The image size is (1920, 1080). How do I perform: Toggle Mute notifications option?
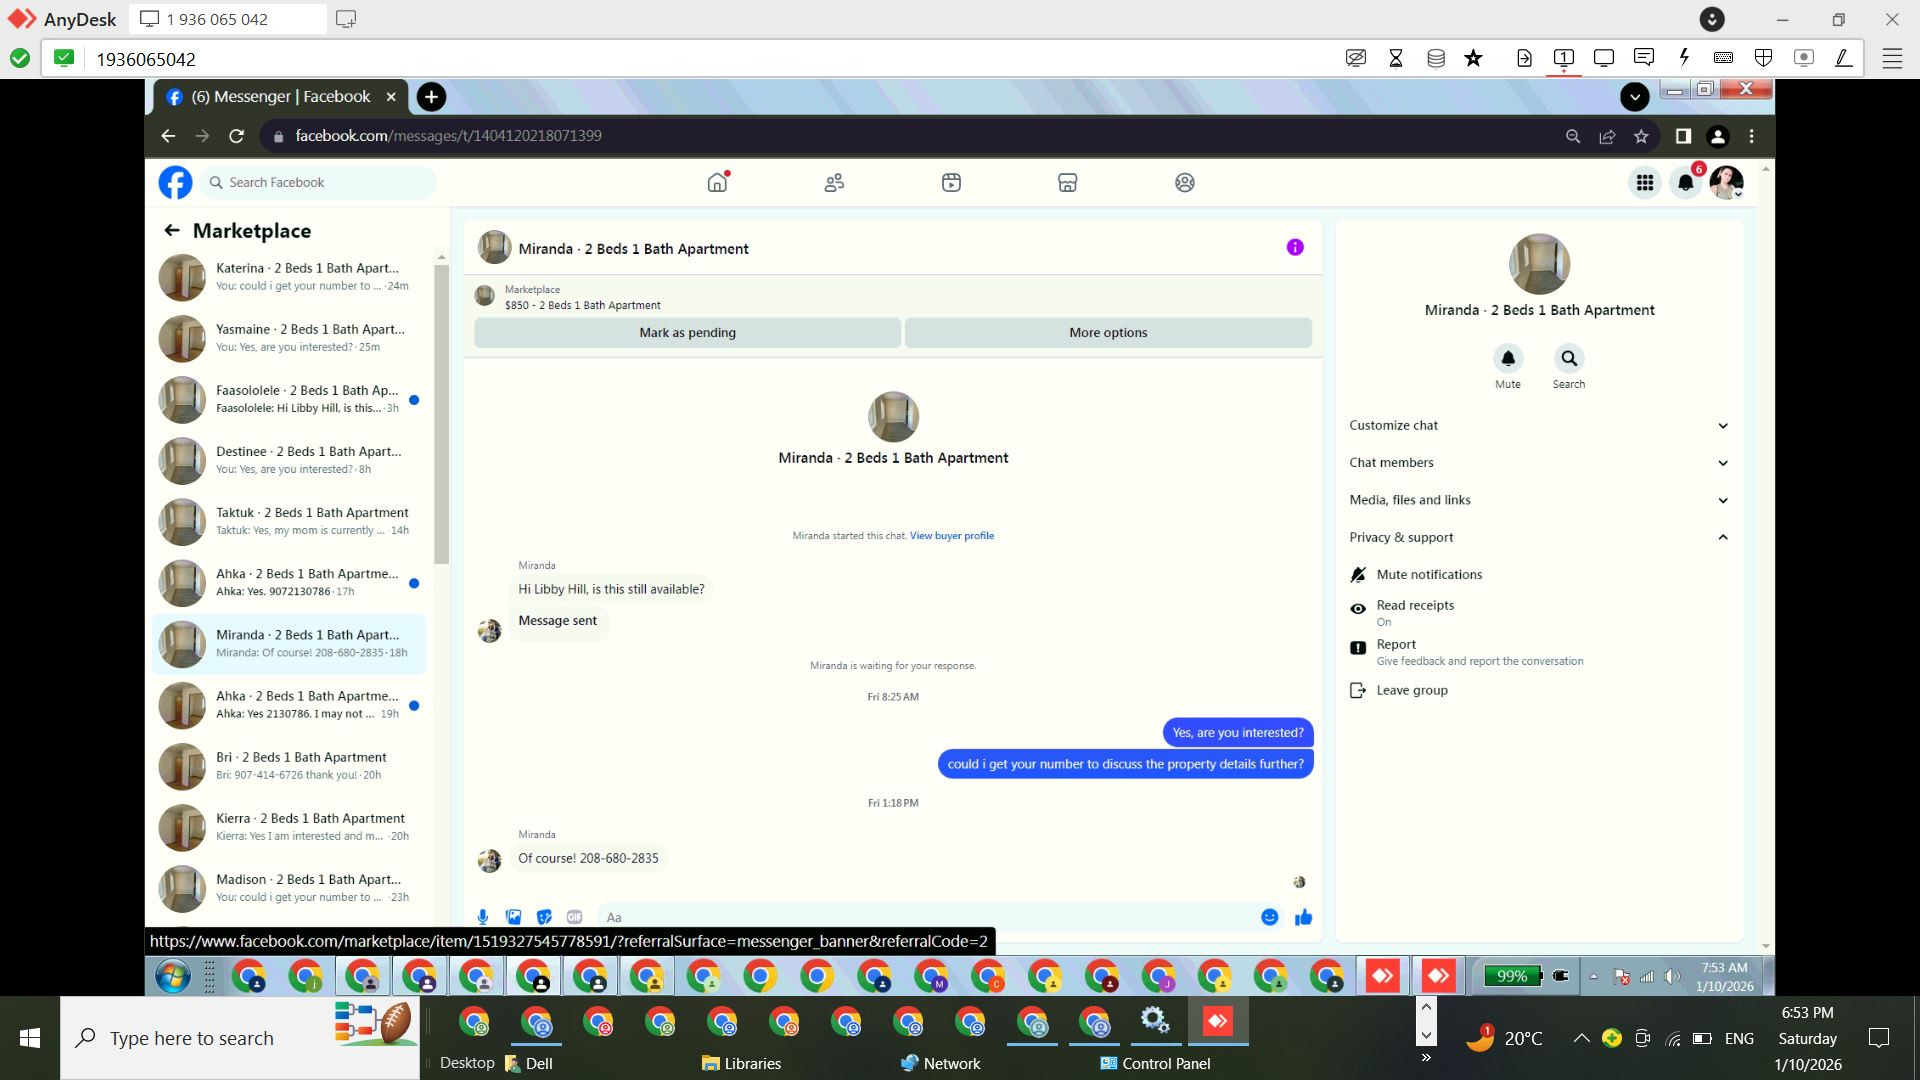click(x=1428, y=575)
